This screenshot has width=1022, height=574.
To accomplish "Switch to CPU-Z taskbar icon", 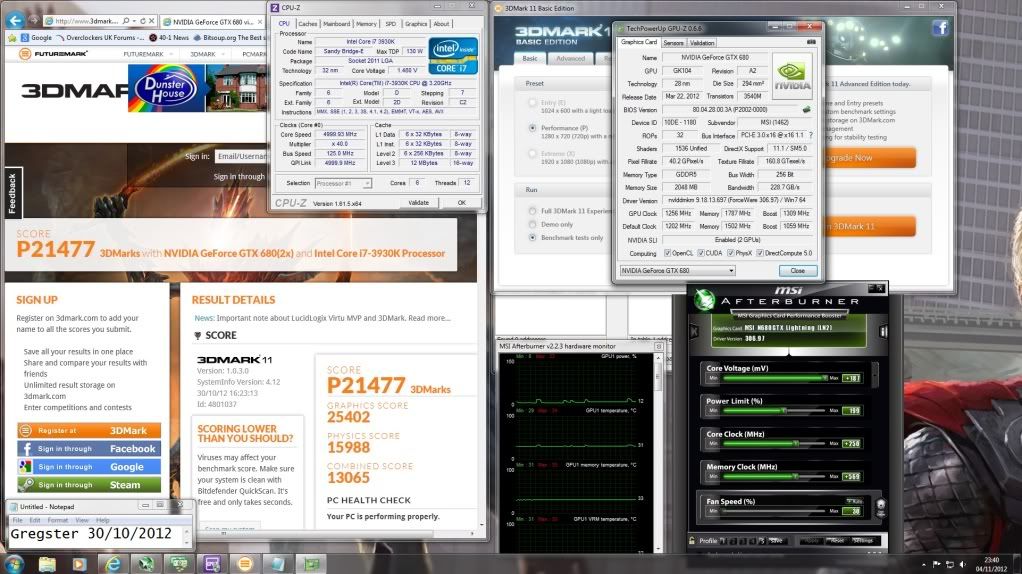I will (x=212, y=564).
